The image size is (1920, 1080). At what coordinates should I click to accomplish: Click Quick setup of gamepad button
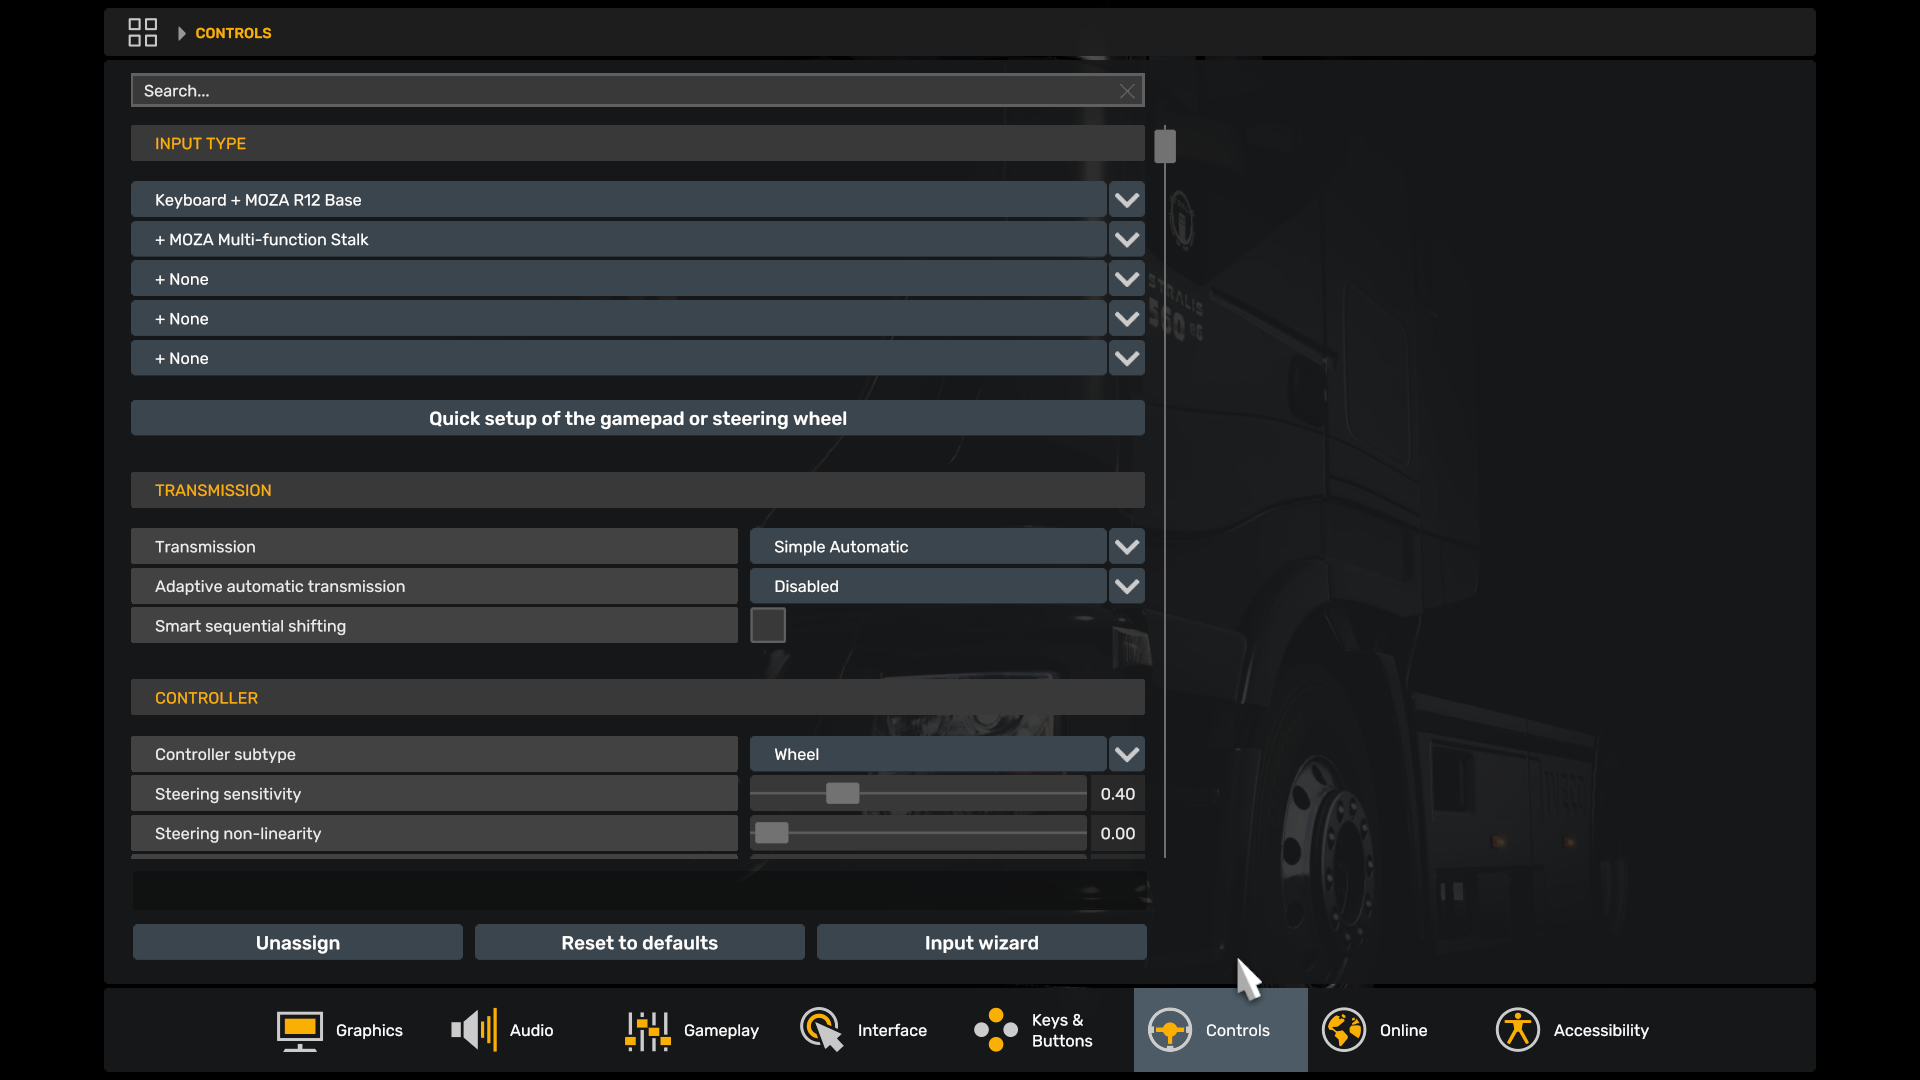click(x=637, y=419)
